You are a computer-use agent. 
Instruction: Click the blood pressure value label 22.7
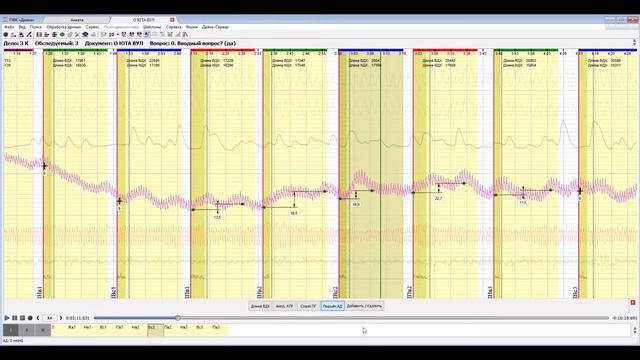point(438,198)
